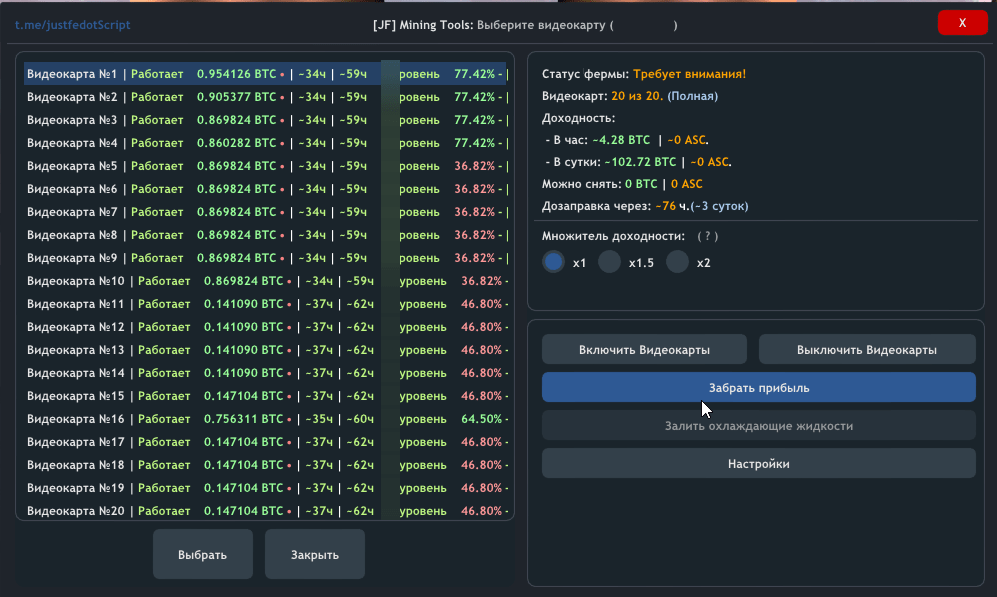Select the Видеокарта №3 row

point(266,120)
